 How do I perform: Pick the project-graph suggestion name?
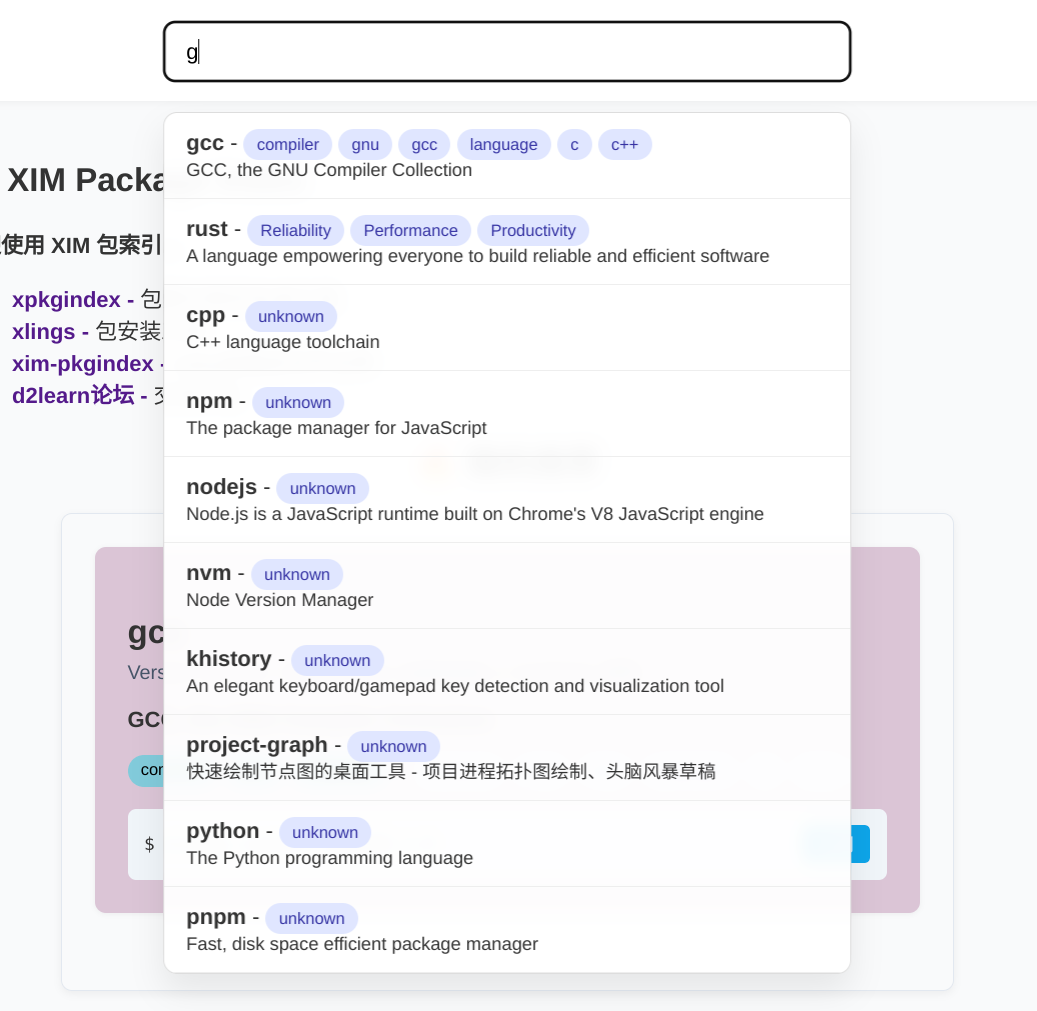[257, 745]
